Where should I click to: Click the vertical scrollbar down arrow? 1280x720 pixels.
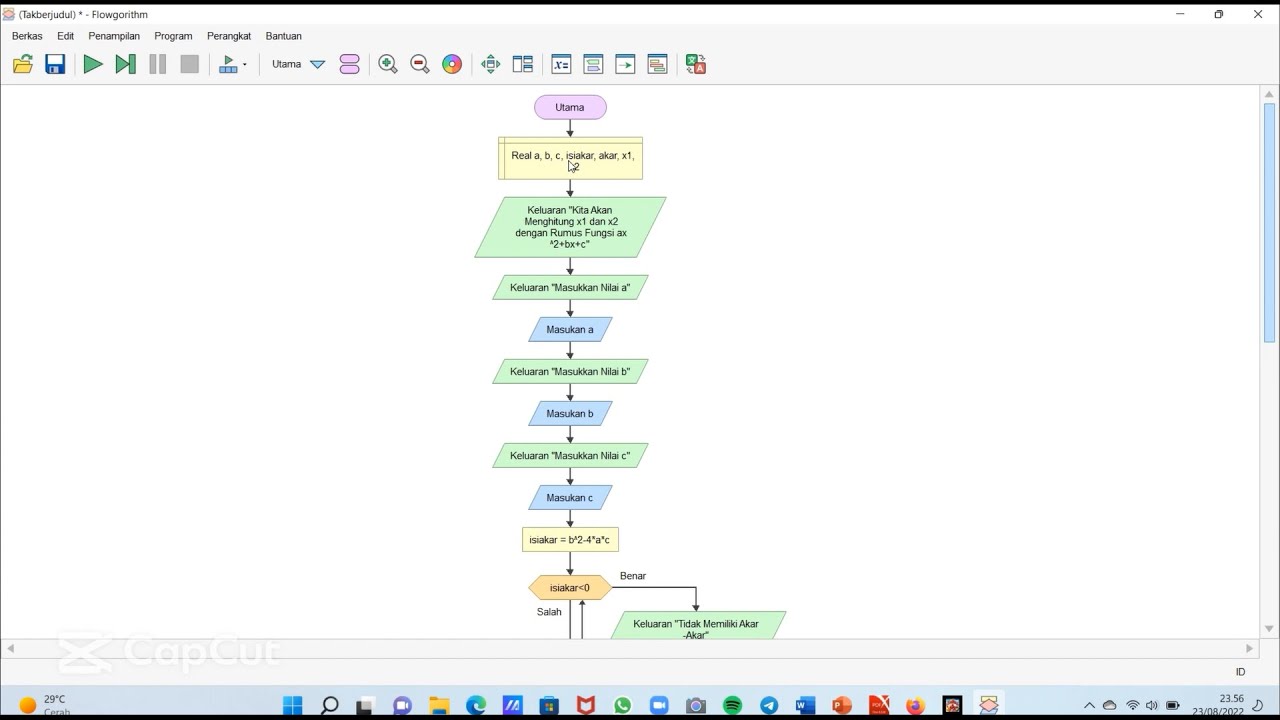(x=1270, y=629)
